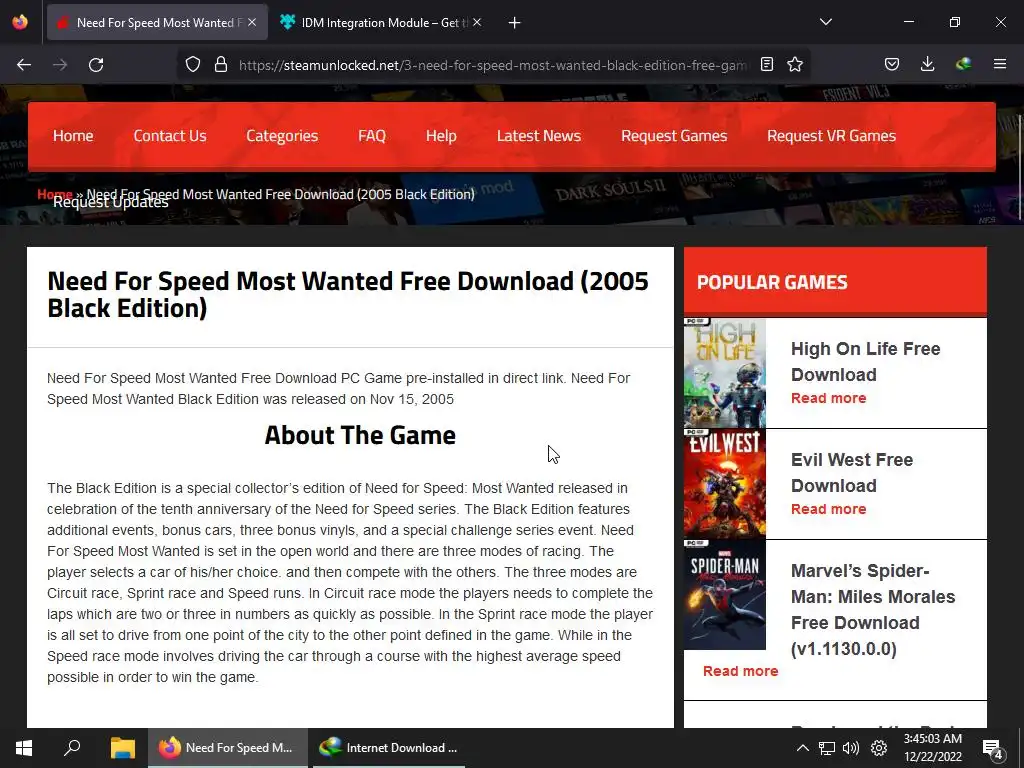Open Marvel's Spider-Man Miles Morales title link
Screen dimensions: 1024x768
coord(872,609)
